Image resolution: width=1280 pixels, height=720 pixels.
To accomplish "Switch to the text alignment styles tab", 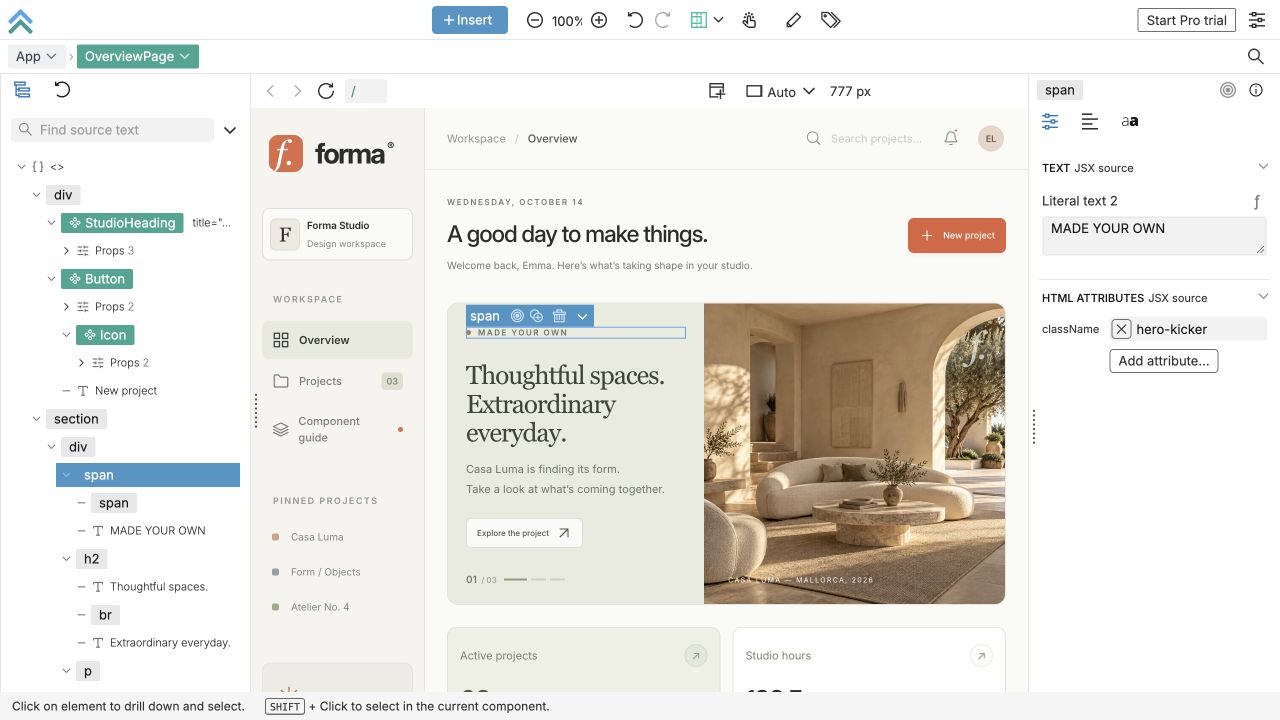I will 1090,121.
